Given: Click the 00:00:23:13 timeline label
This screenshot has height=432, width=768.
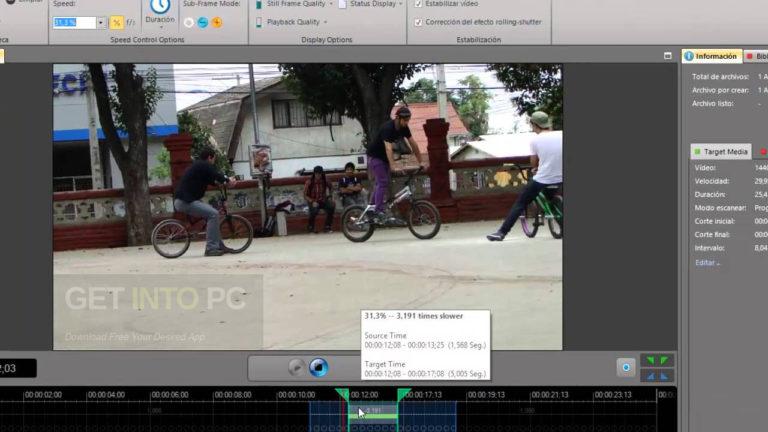Looking at the screenshot, I should click(x=613, y=395).
